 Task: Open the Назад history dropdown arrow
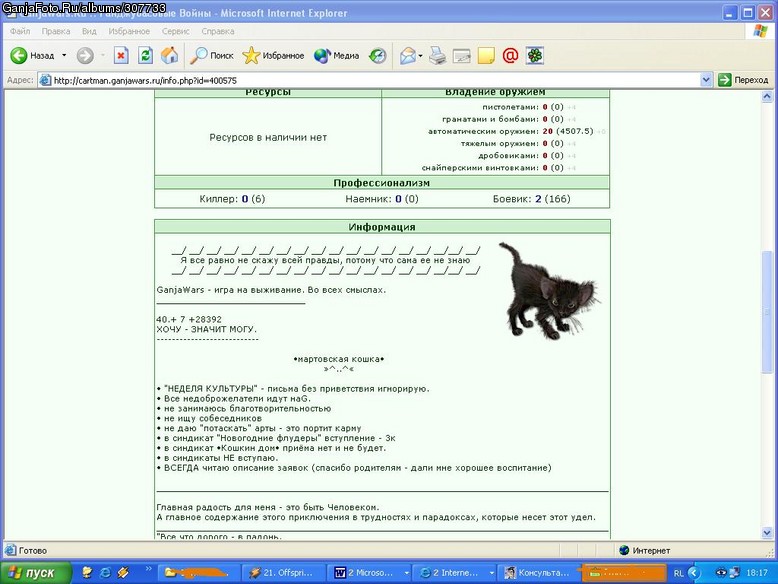tap(64, 56)
